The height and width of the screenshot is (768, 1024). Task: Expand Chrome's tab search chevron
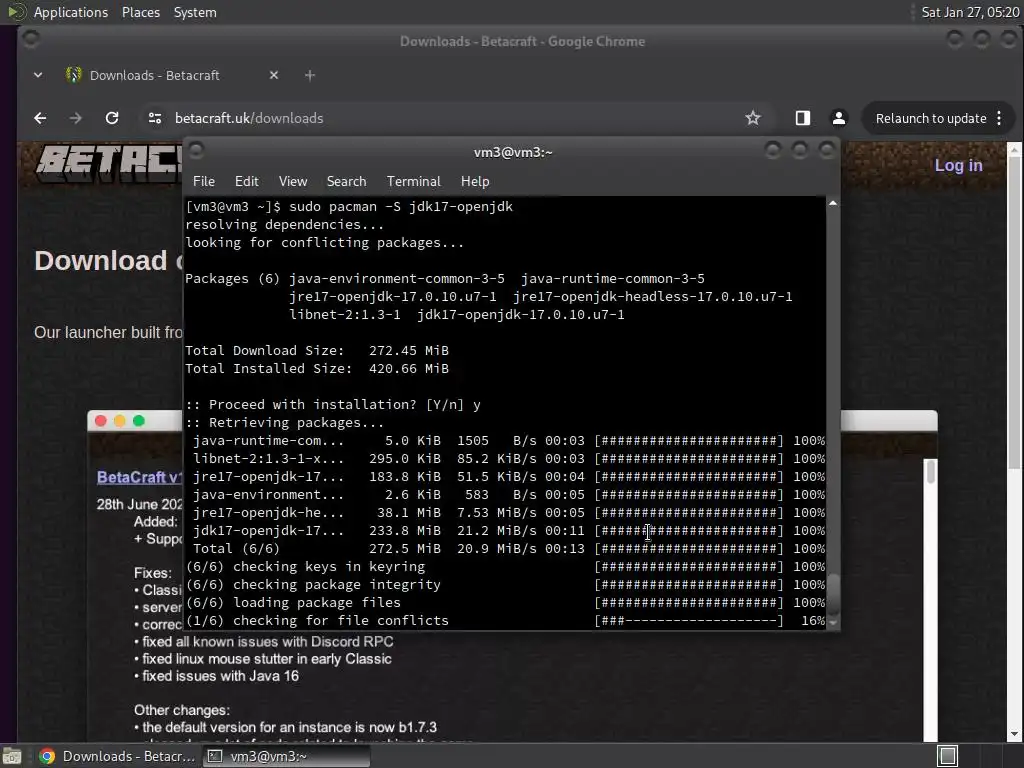point(38,75)
